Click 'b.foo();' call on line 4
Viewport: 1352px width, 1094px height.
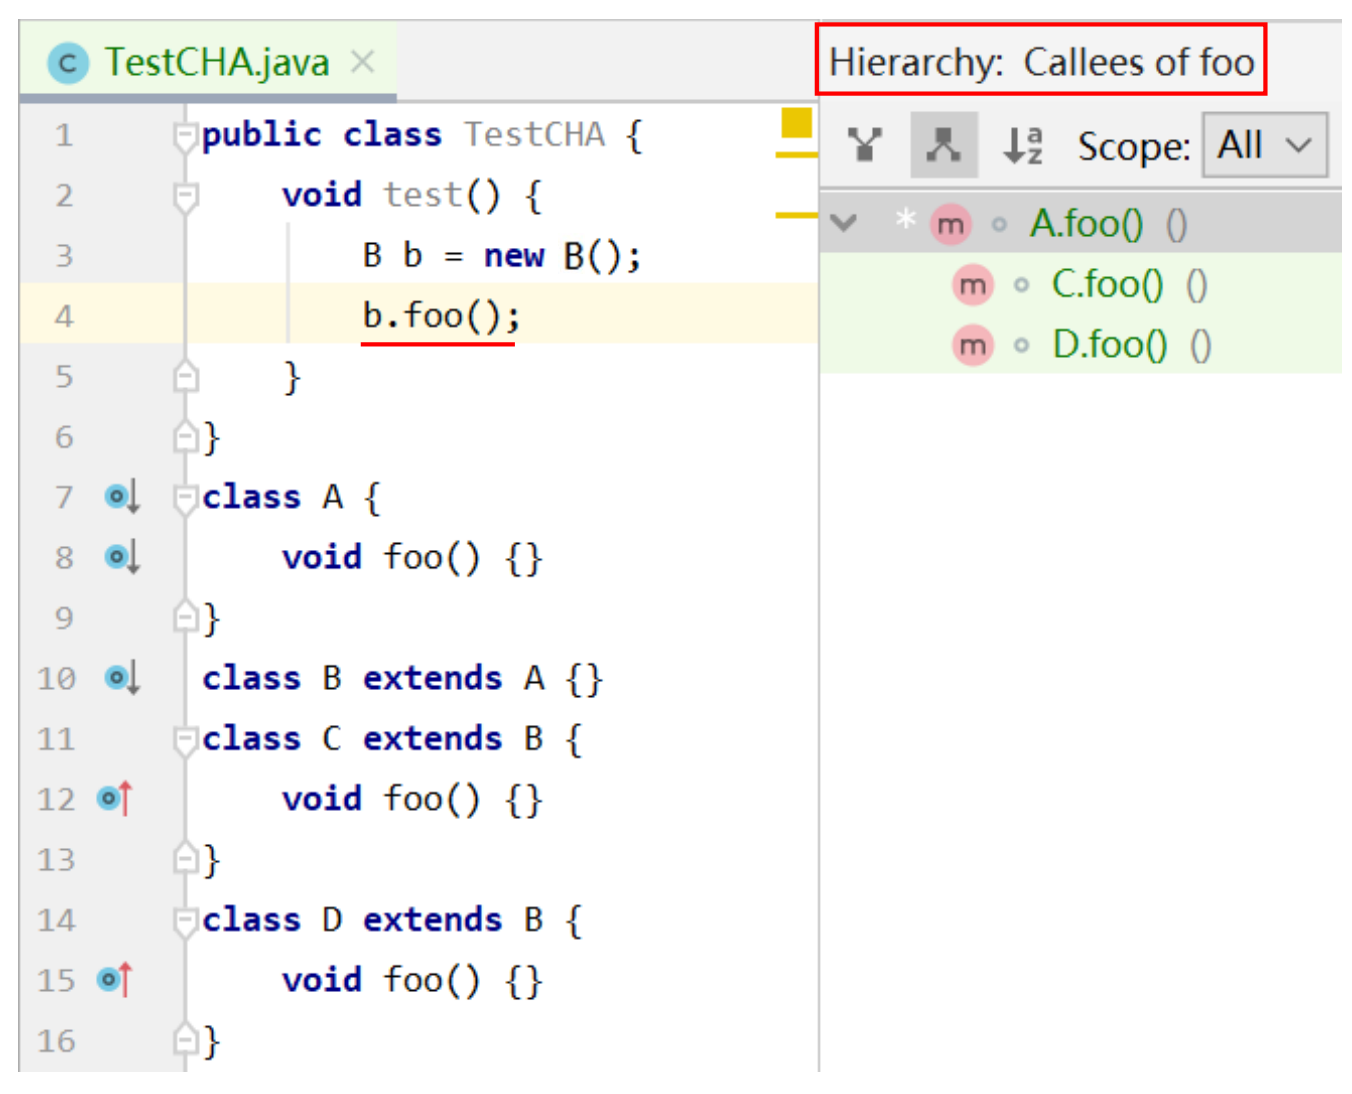coord(441,316)
